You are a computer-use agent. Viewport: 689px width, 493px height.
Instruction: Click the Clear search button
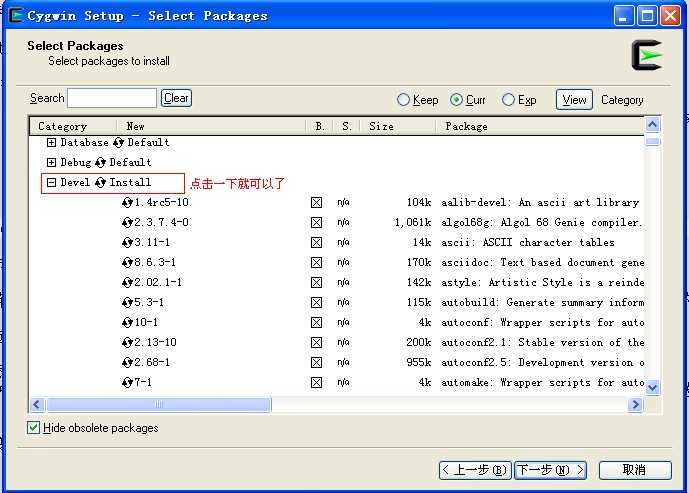tap(176, 98)
